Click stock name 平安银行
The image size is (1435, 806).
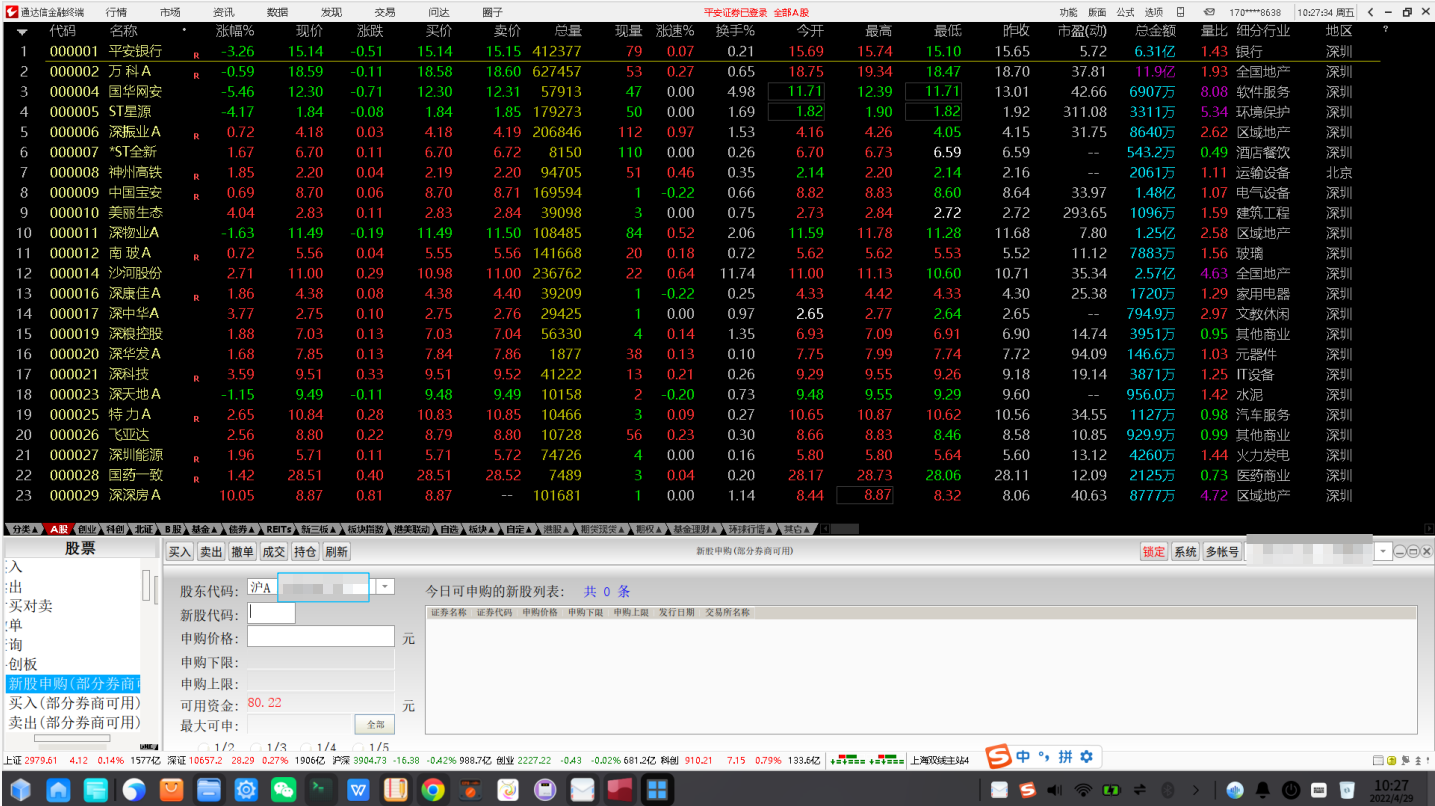pos(135,51)
